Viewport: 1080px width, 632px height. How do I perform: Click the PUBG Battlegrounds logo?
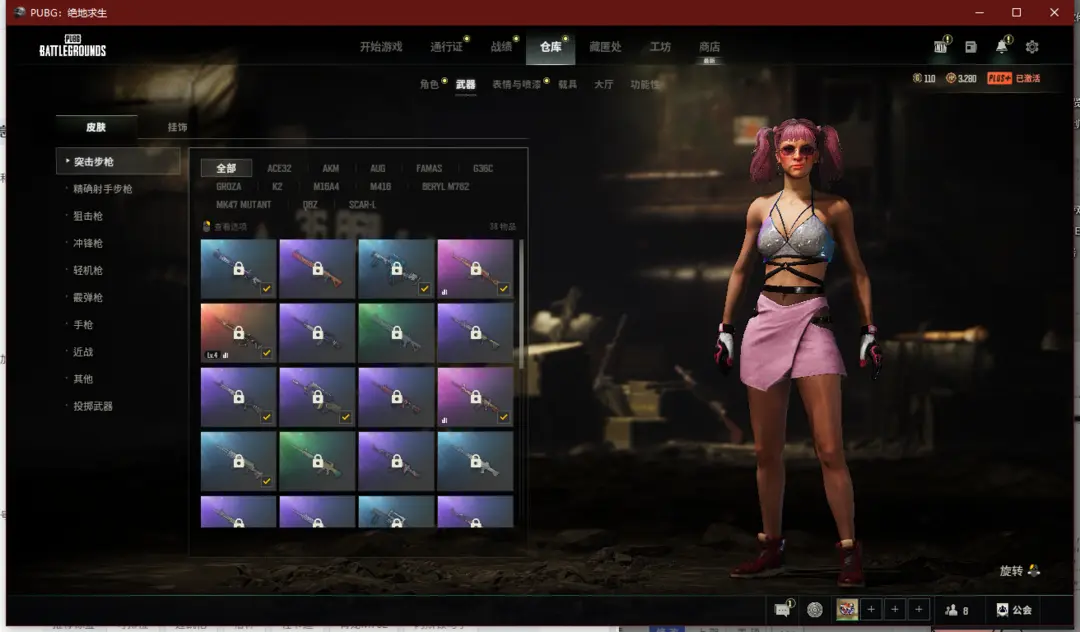(72, 45)
